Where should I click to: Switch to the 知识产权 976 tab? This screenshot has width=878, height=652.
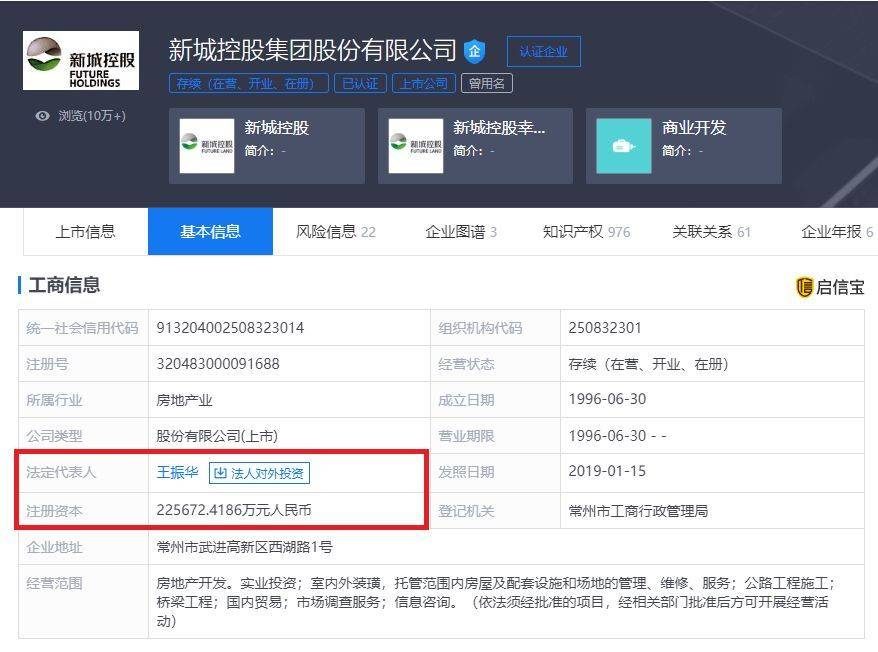click(586, 231)
